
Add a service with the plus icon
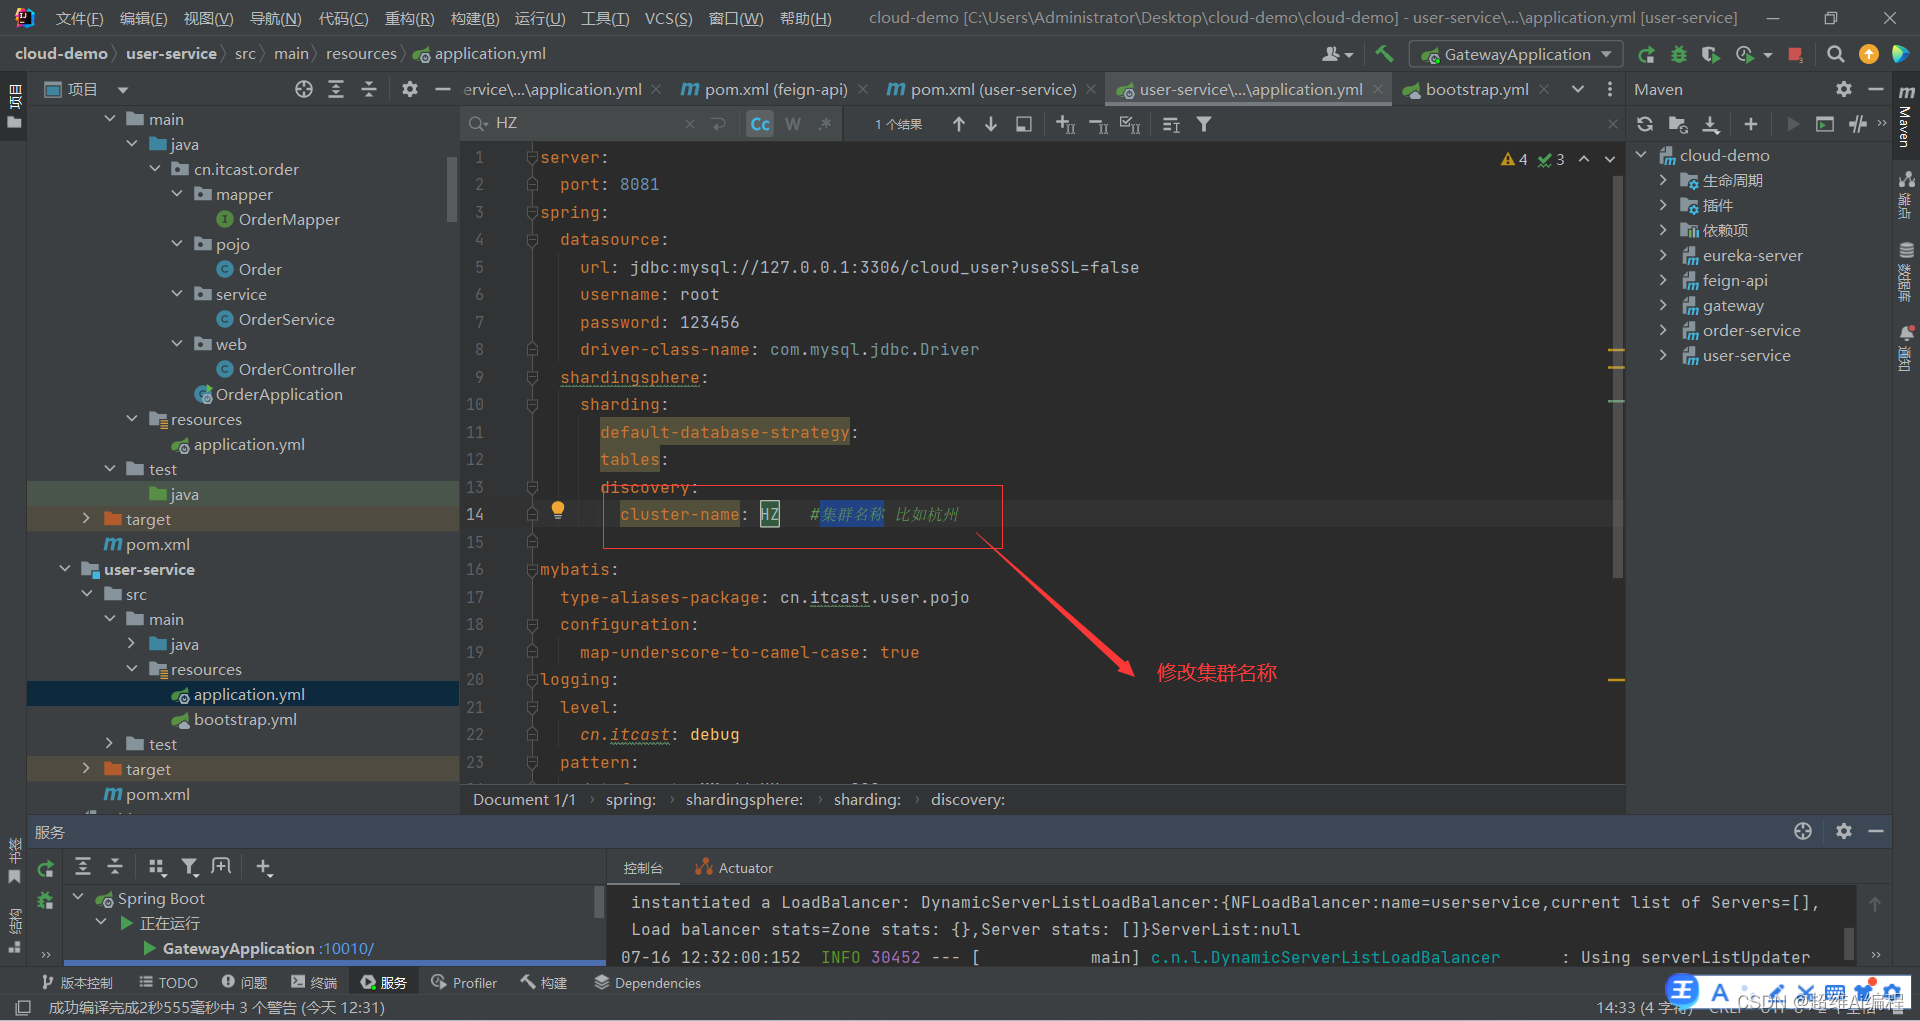click(264, 867)
